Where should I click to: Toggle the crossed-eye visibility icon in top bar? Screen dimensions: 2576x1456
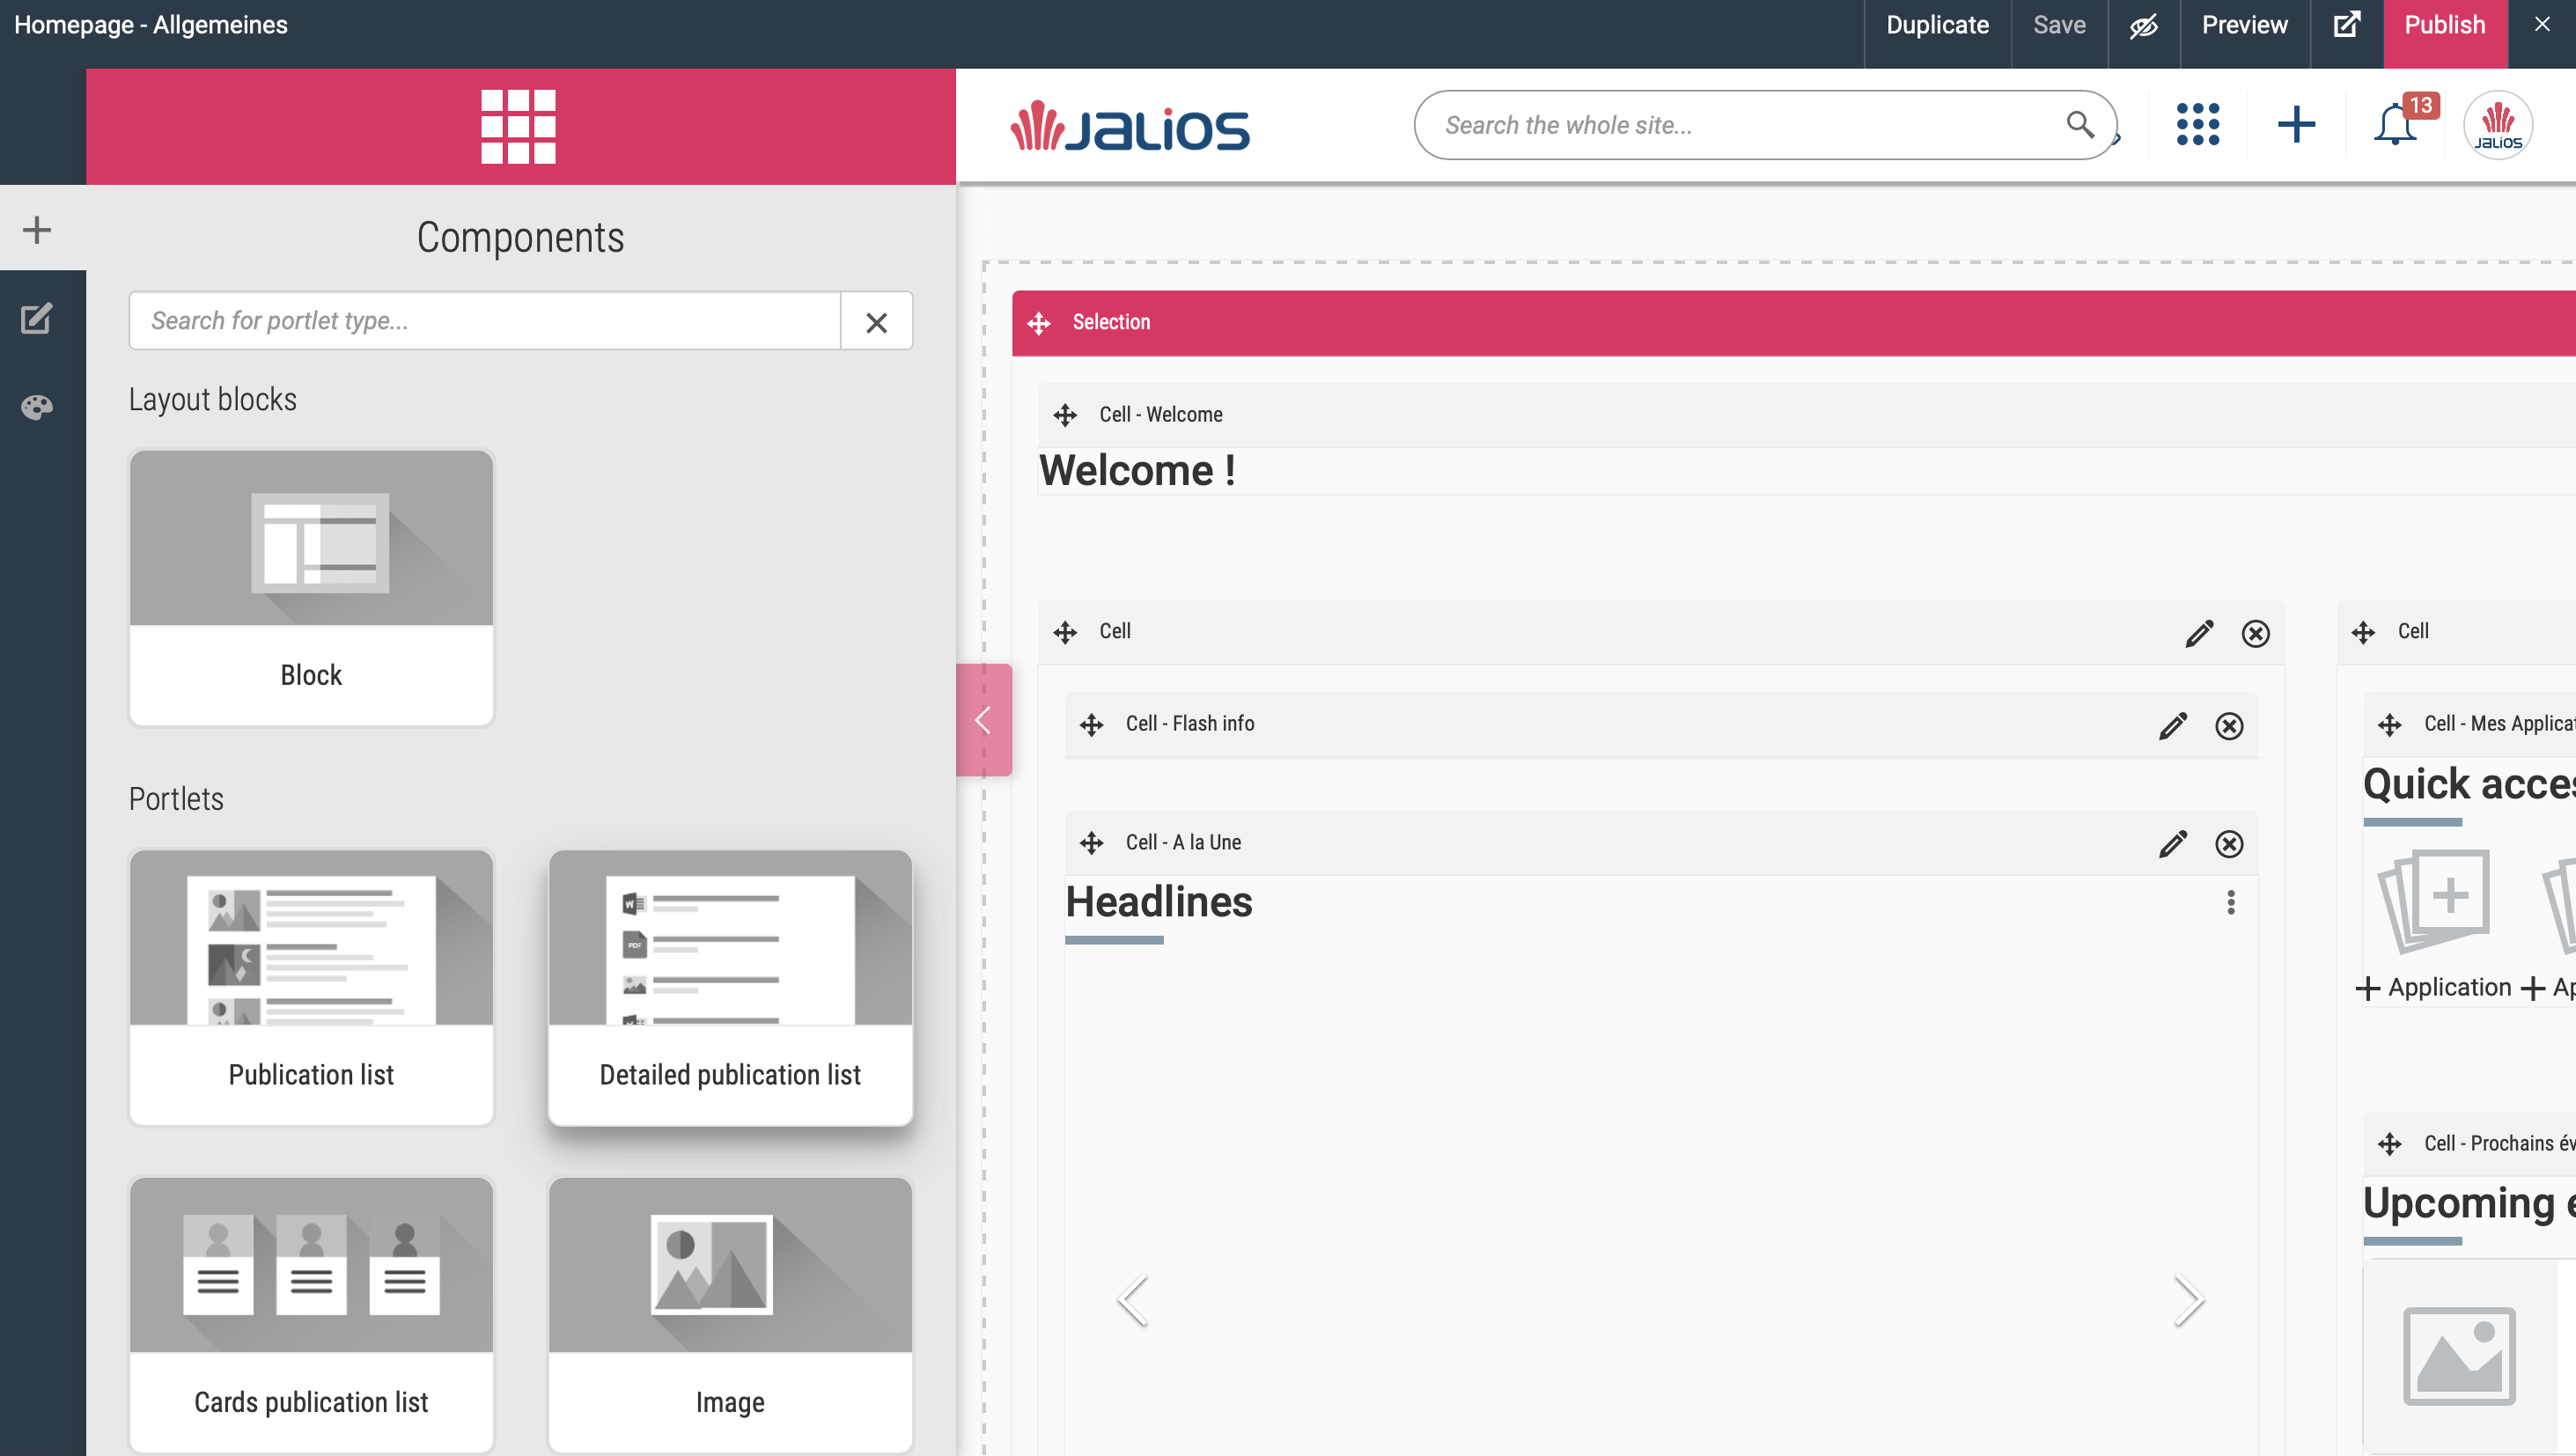[2143, 25]
